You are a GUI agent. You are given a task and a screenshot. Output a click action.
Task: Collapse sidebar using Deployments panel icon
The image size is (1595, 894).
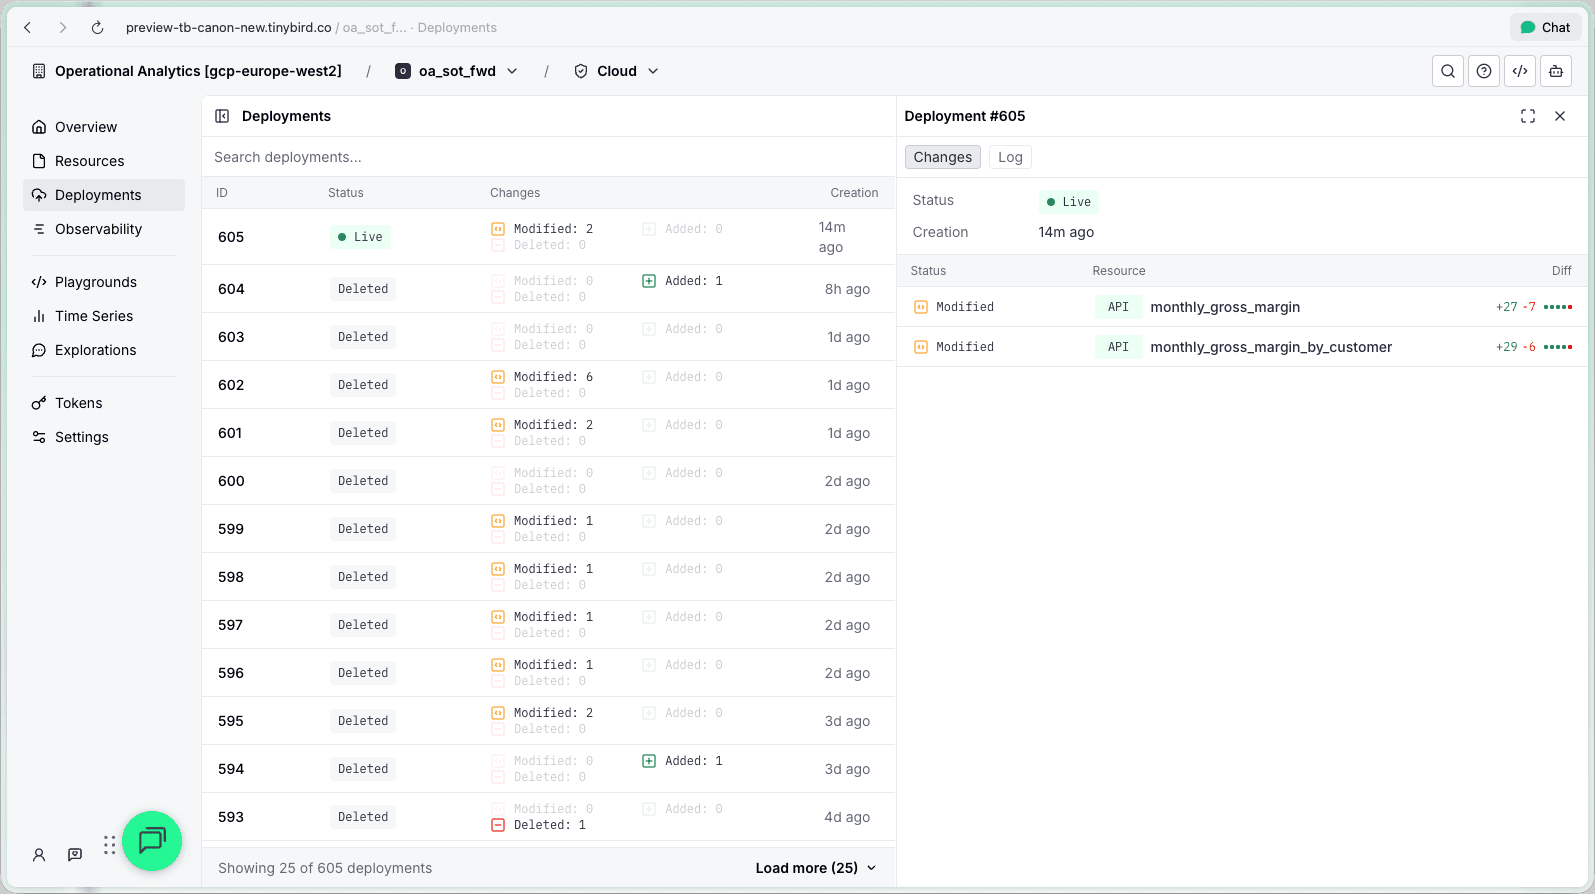click(x=222, y=116)
